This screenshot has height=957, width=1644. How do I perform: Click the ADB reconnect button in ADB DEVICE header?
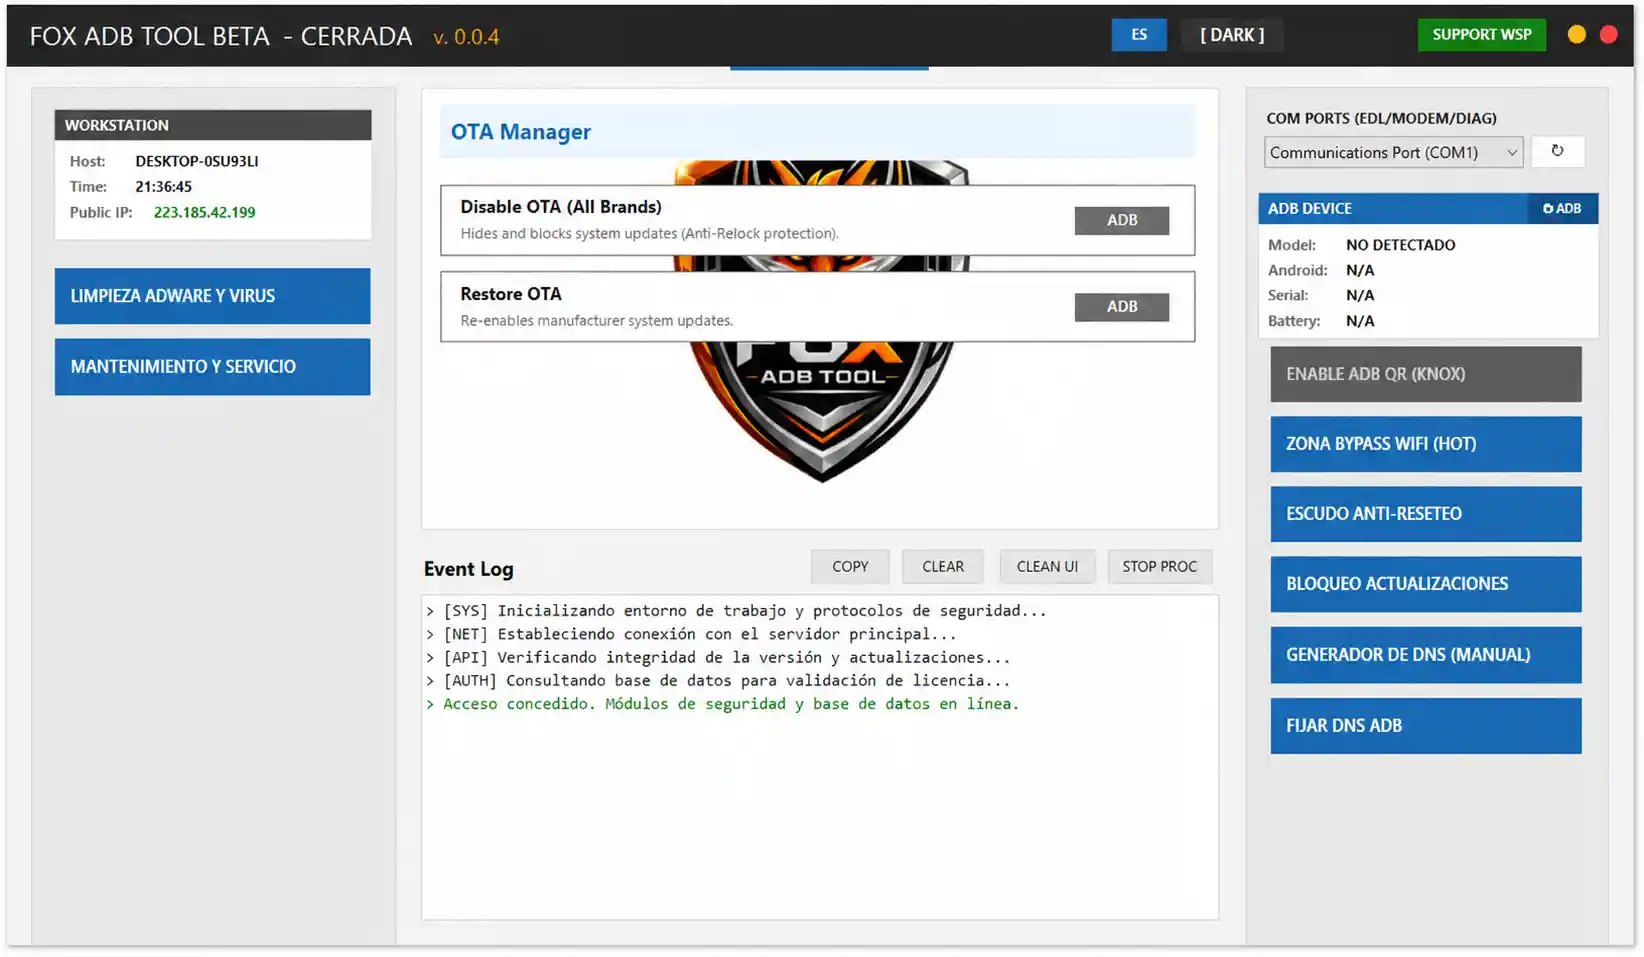[x=1562, y=208]
